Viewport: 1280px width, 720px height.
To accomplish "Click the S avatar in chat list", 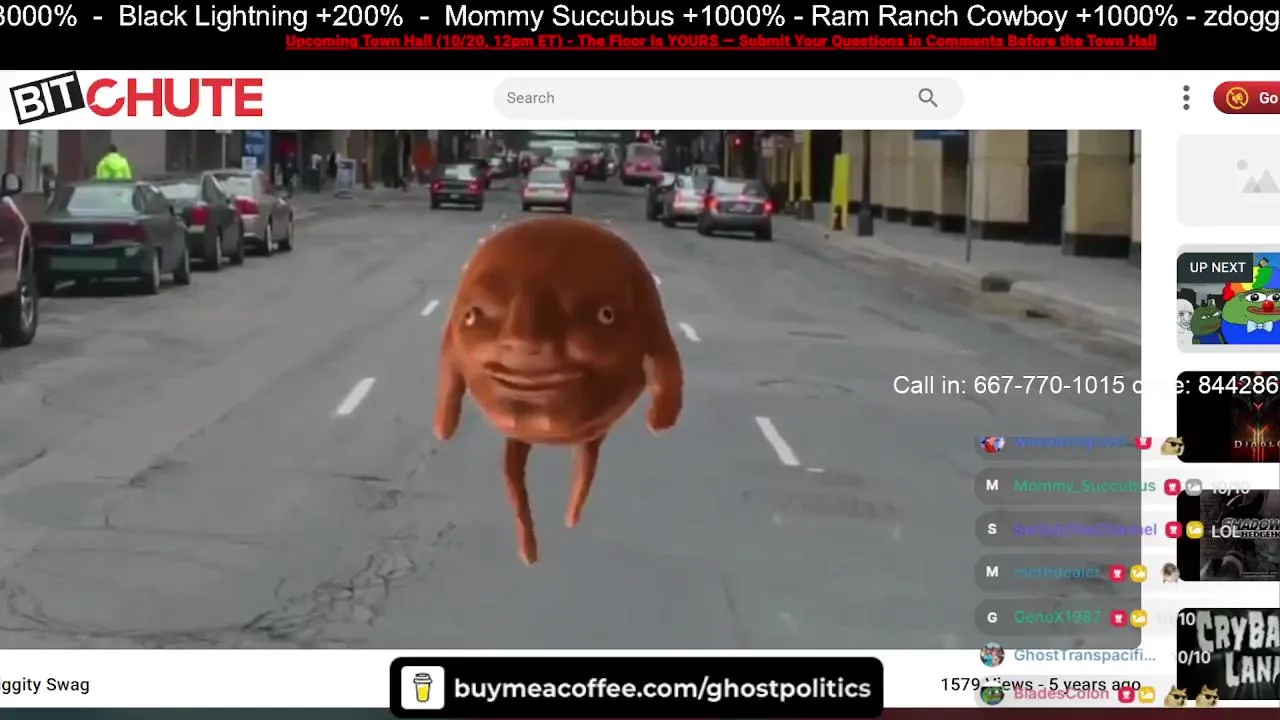I will click(992, 529).
